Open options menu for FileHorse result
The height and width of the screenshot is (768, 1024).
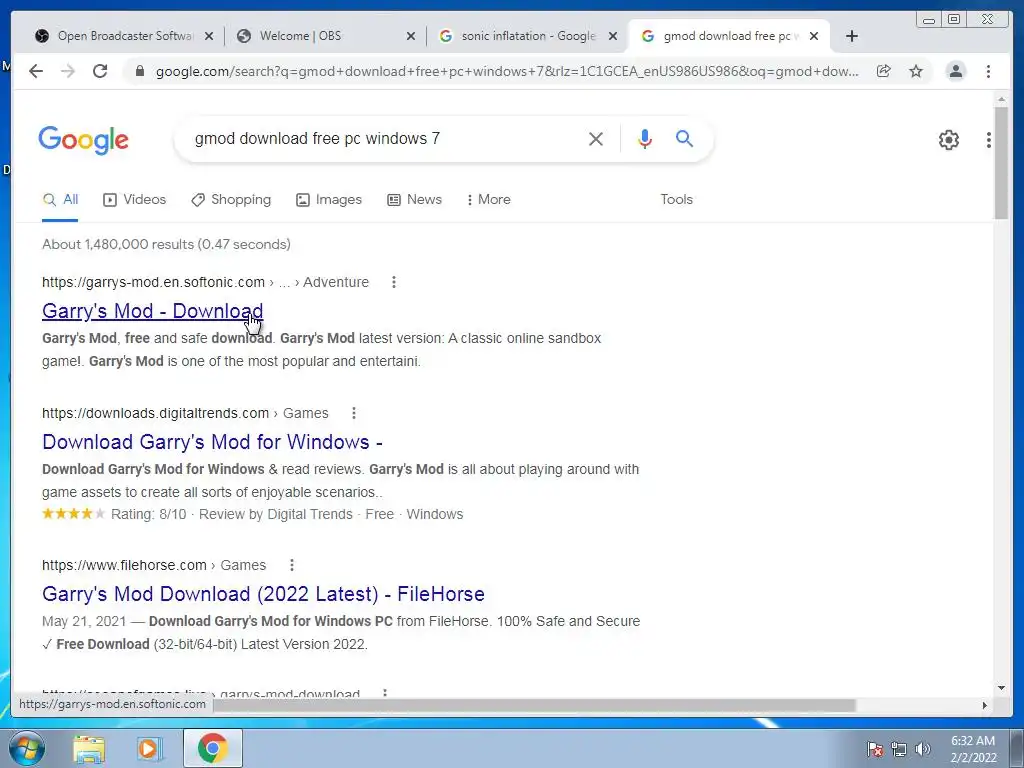pos(292,566)
